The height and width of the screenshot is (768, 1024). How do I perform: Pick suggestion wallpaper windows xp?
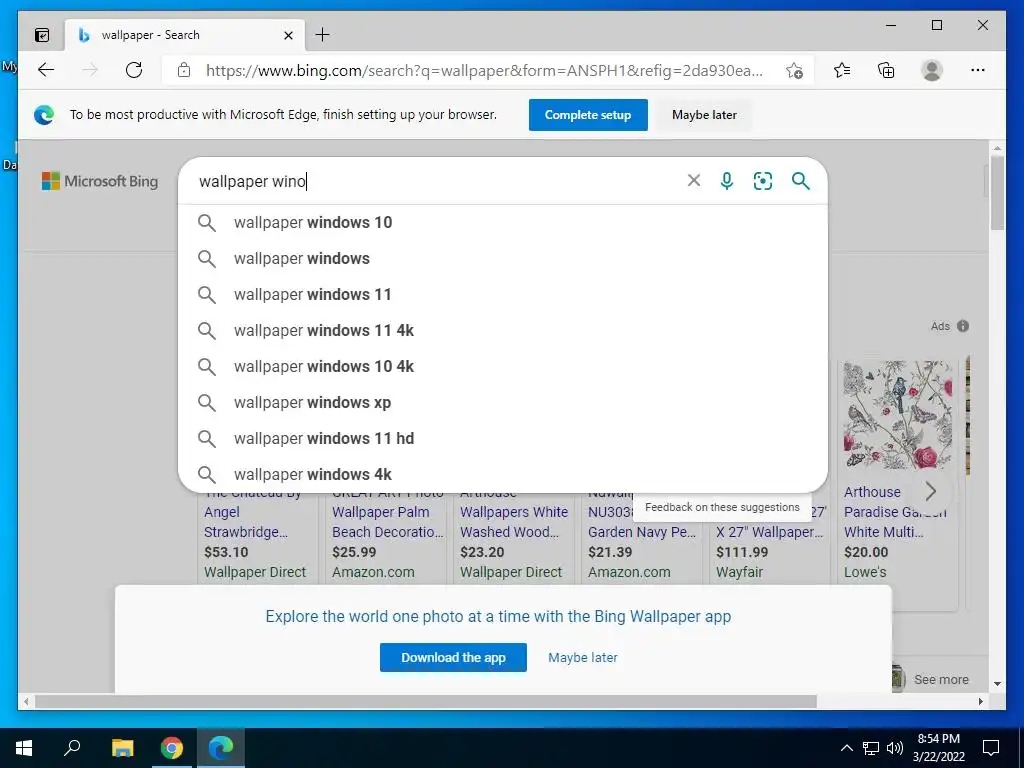(x=503, y=402)
